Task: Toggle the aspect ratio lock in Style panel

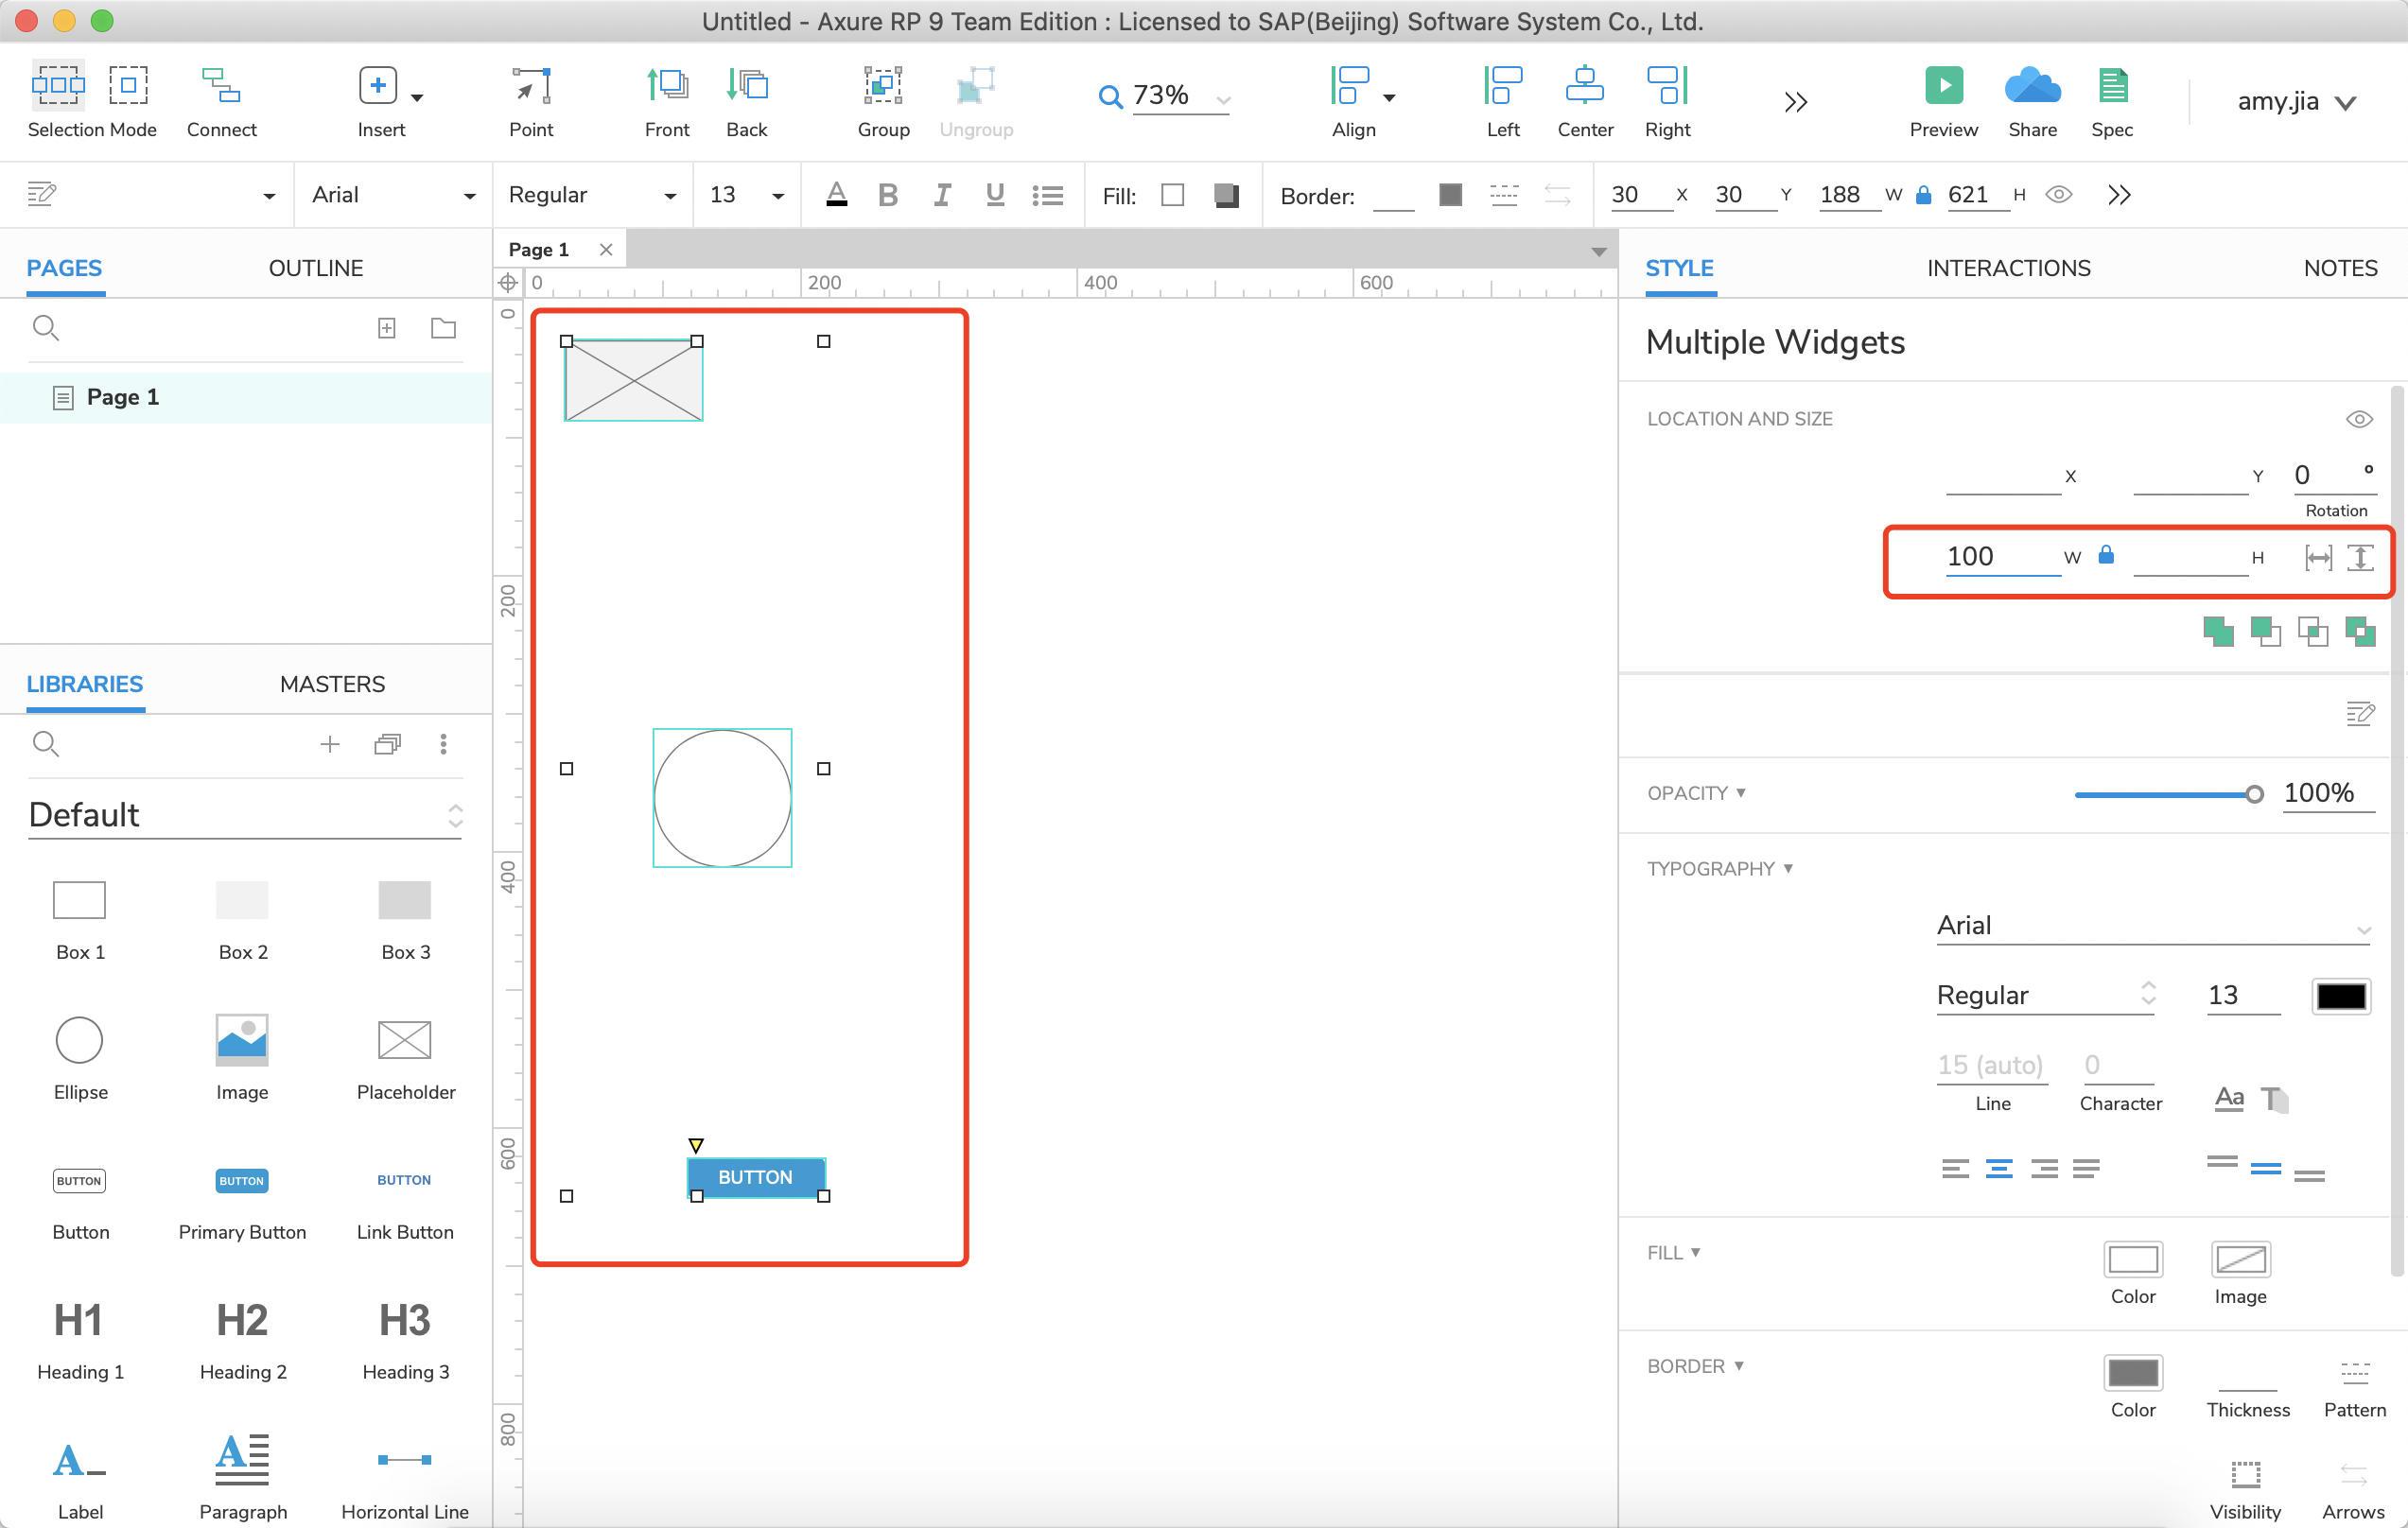Action: click(2106, 555)
